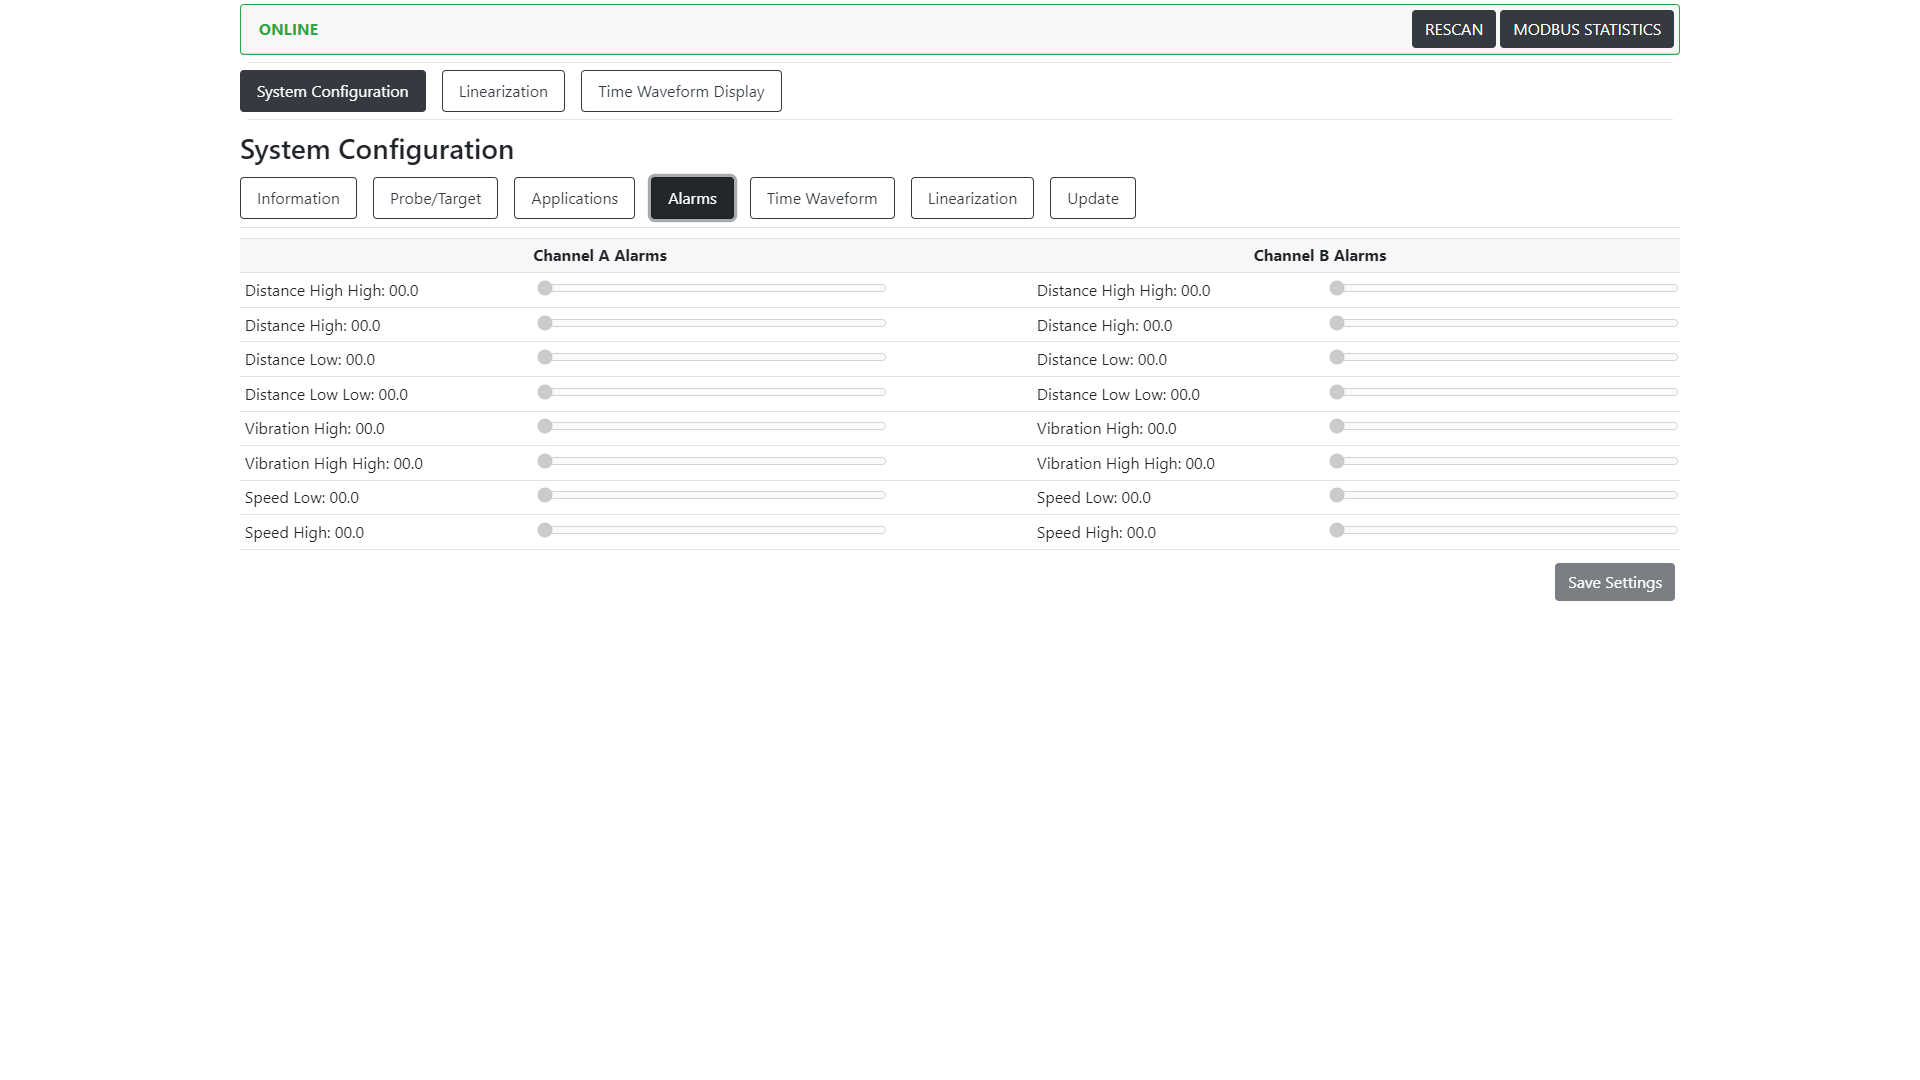This screenshot has width=1920, height=1080.
Task: Open Applications configuration tab
Action: pyautogui.click(x=574, y=198)
